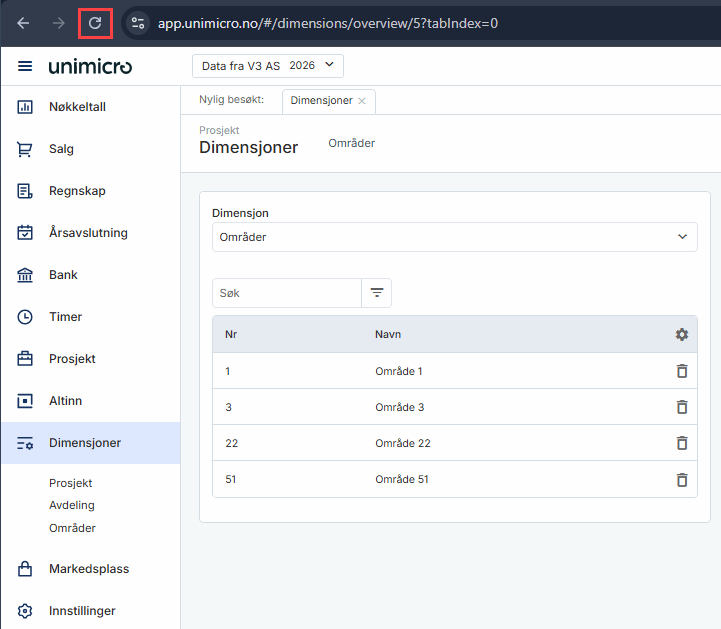Open Regnskap in the sidebar
The image size is (721, 629).
(x=76, y=191)
